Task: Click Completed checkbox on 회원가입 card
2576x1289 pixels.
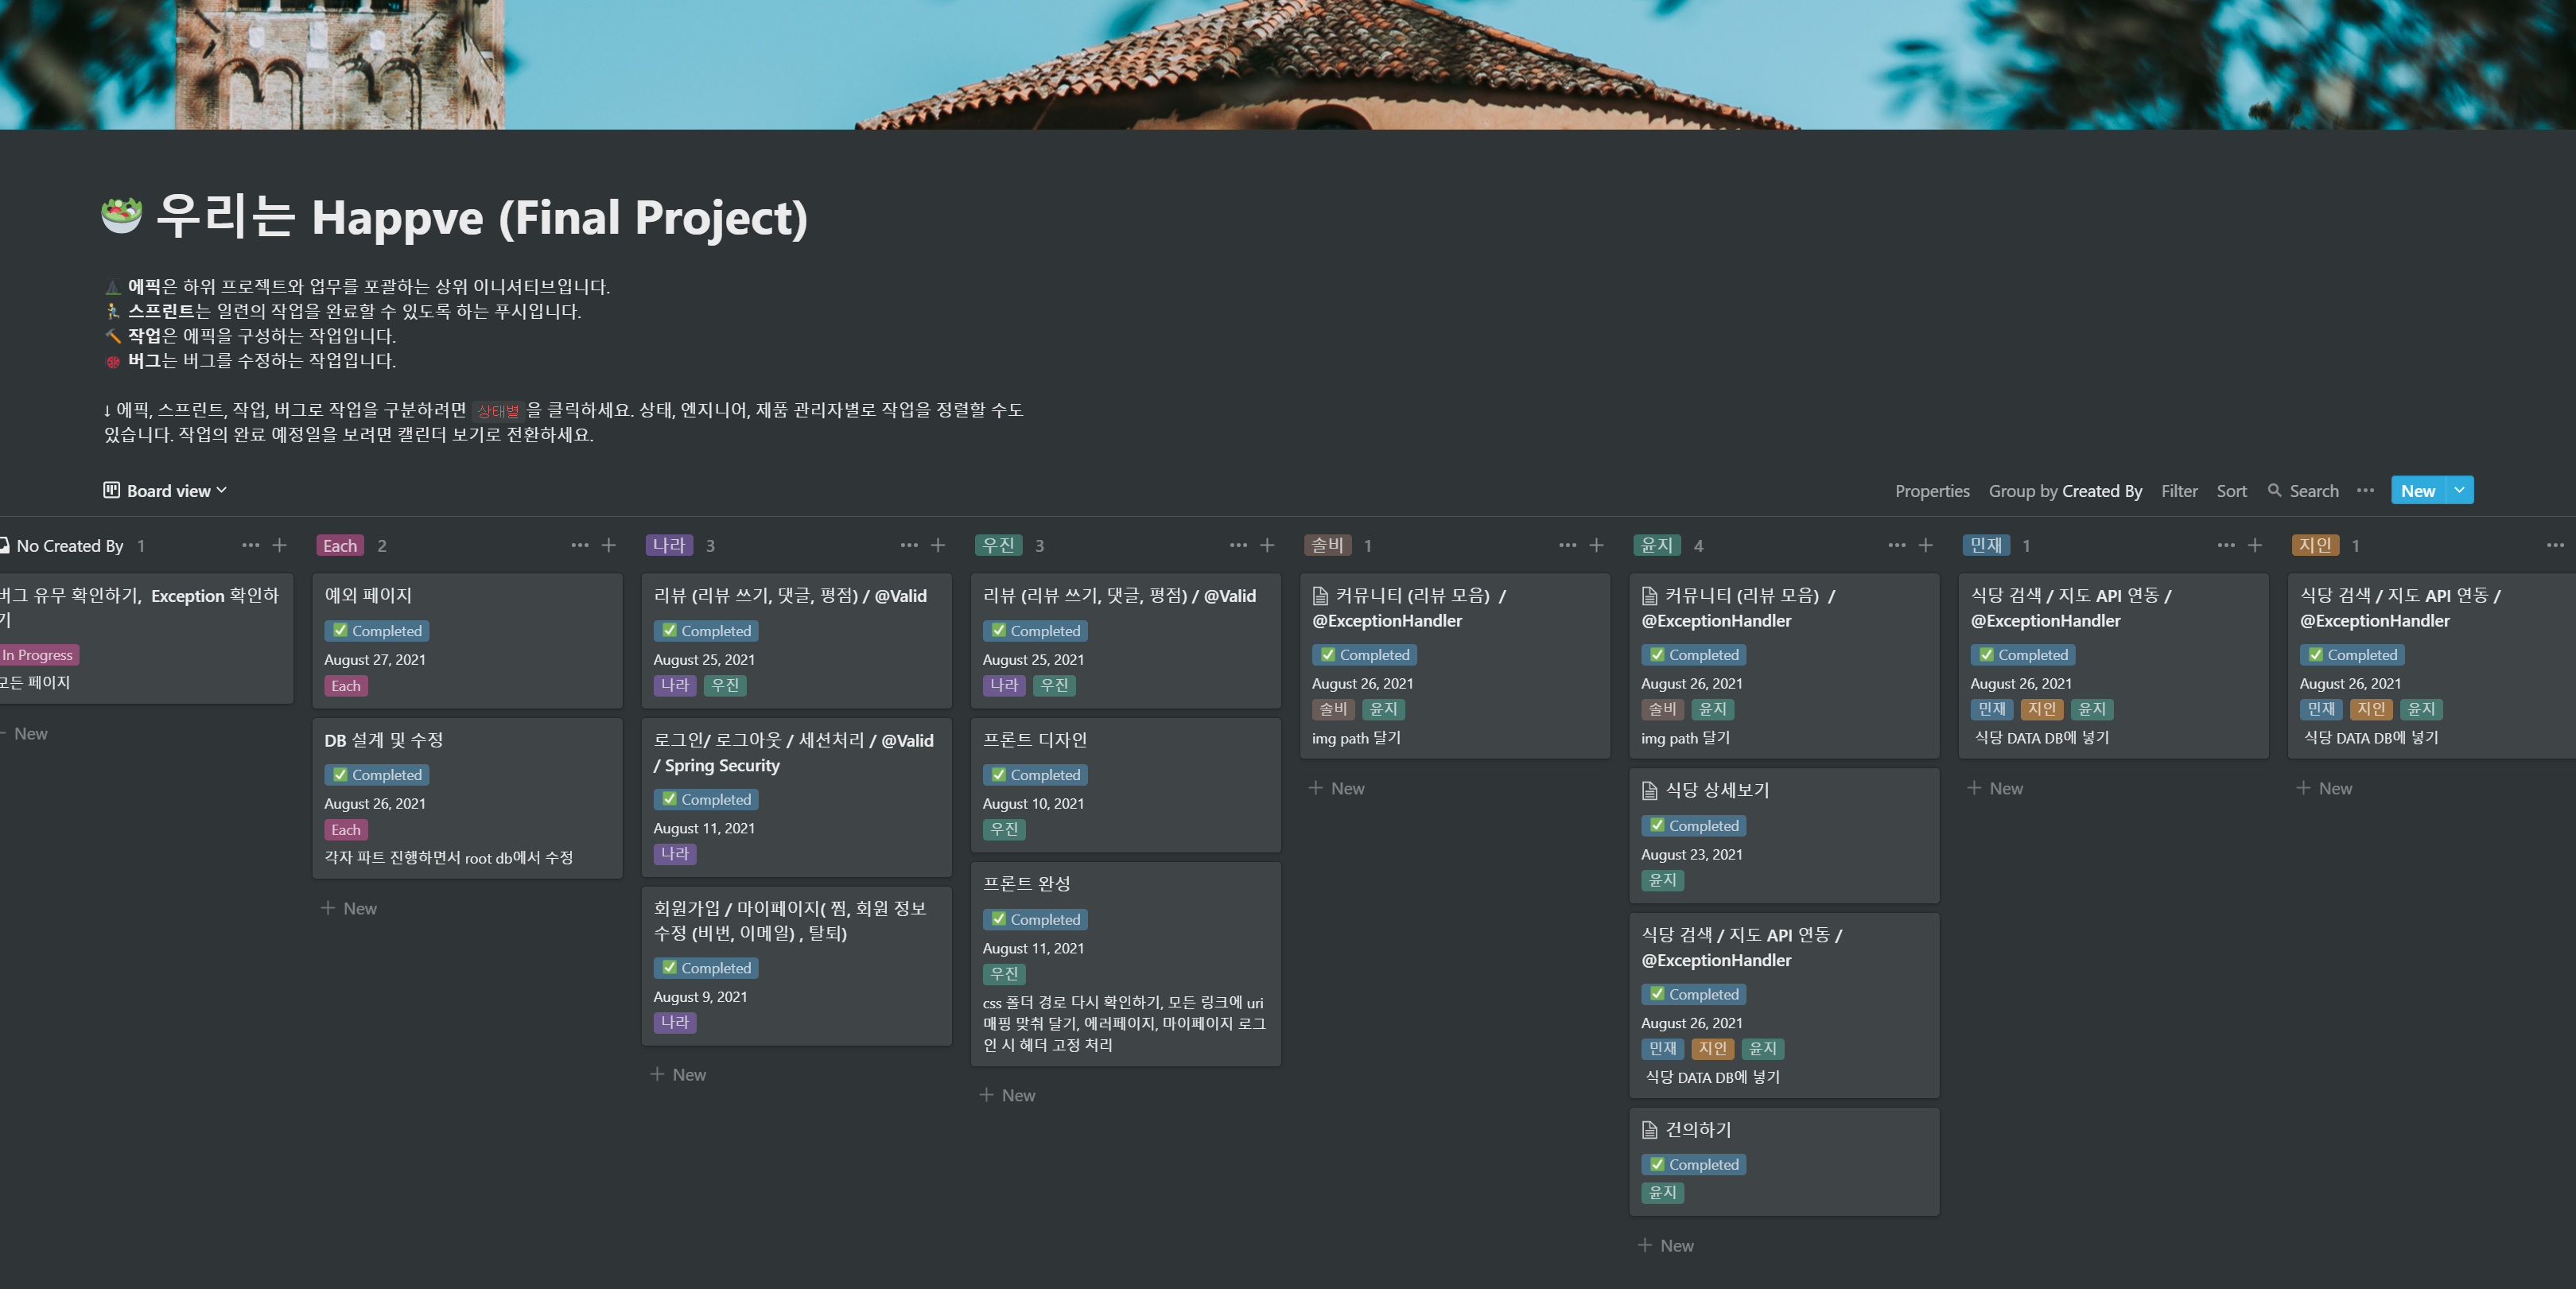Action: pos(669,967)
